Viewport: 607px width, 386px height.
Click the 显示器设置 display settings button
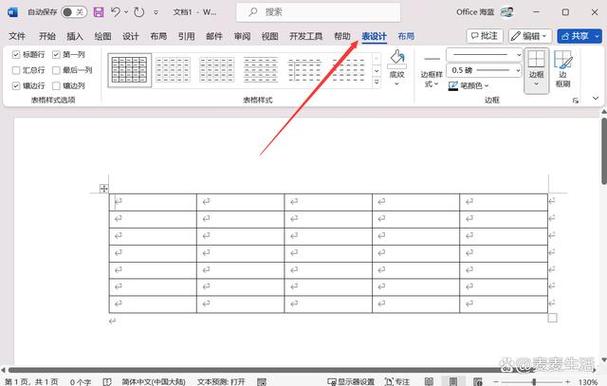[x=351, y=382]
